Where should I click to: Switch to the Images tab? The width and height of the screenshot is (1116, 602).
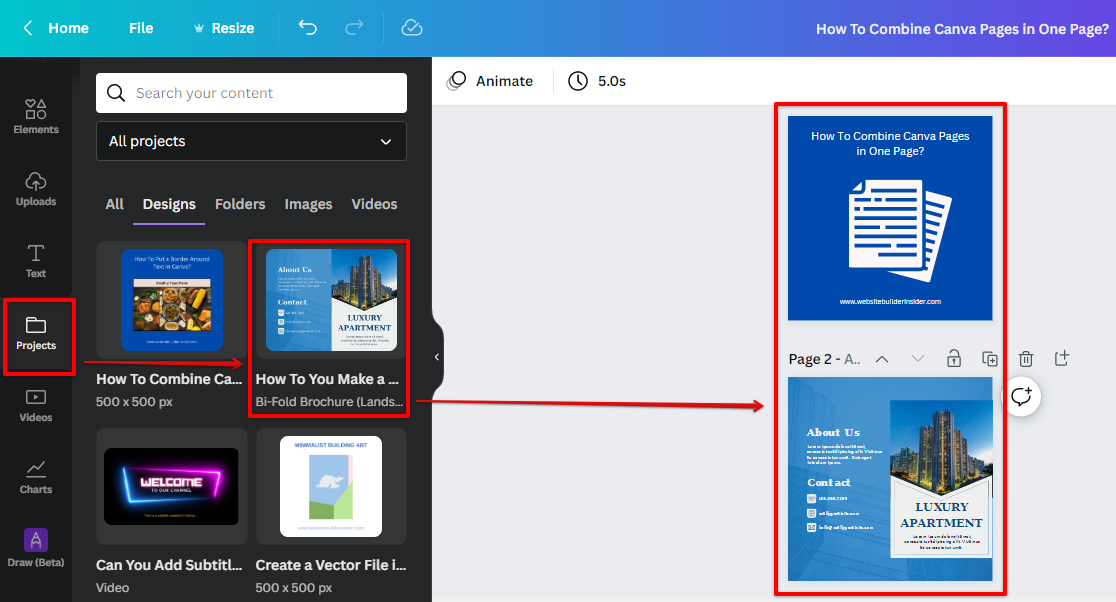[308, 204]
